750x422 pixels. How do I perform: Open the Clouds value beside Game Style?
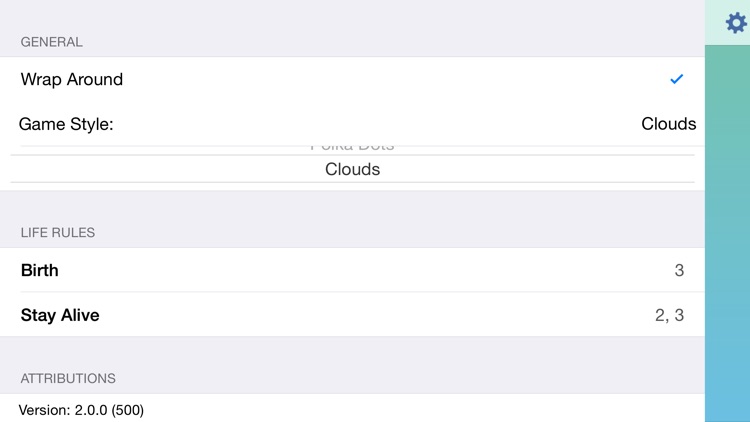668,124
